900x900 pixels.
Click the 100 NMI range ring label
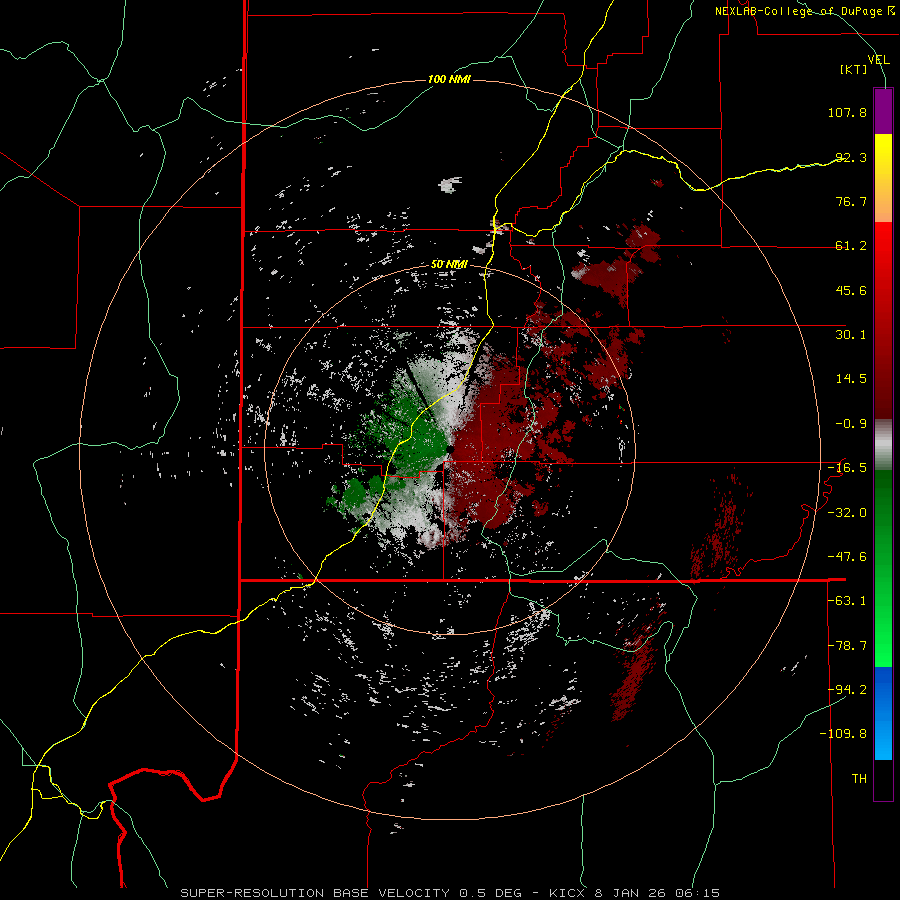449,79
